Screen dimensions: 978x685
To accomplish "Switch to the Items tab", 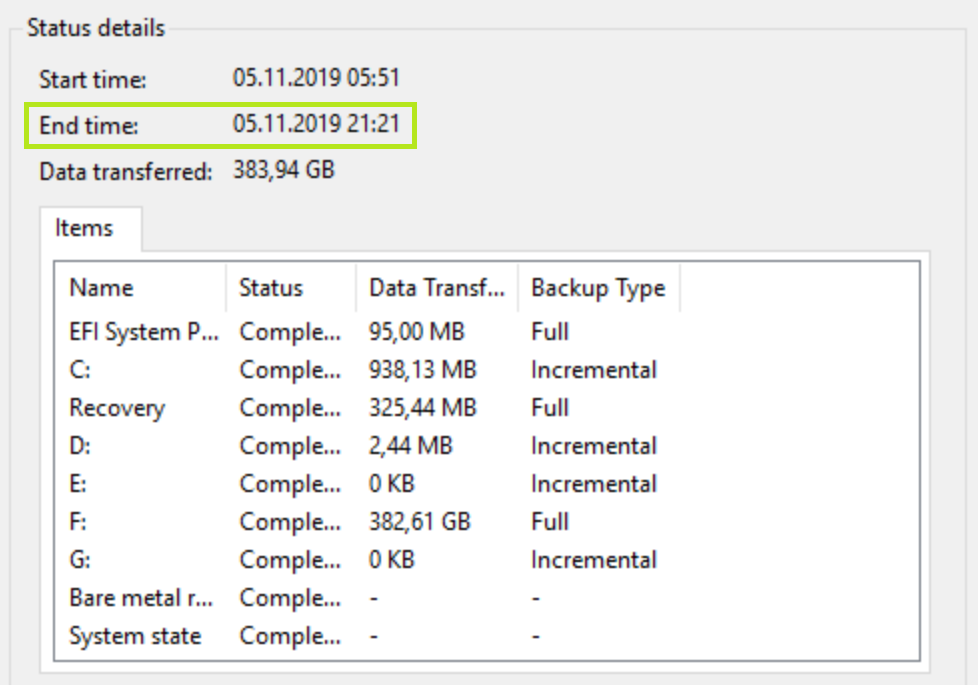I will click(84, 228).
